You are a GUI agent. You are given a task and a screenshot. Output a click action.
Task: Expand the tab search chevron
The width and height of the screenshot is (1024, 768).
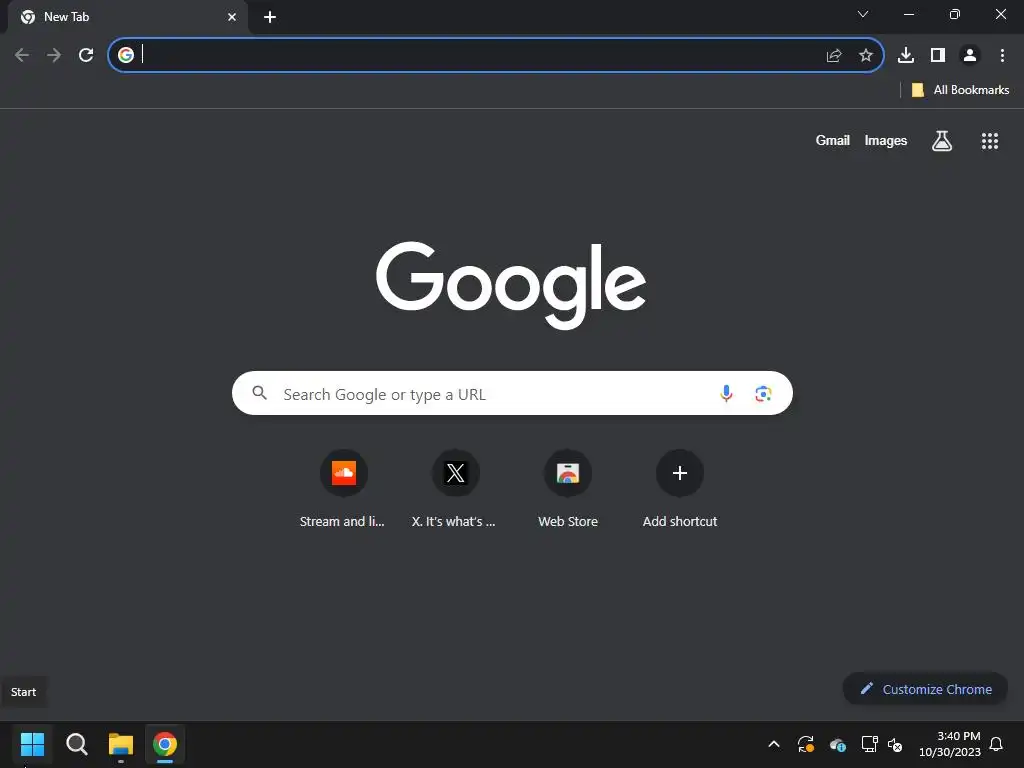(863, 14)
